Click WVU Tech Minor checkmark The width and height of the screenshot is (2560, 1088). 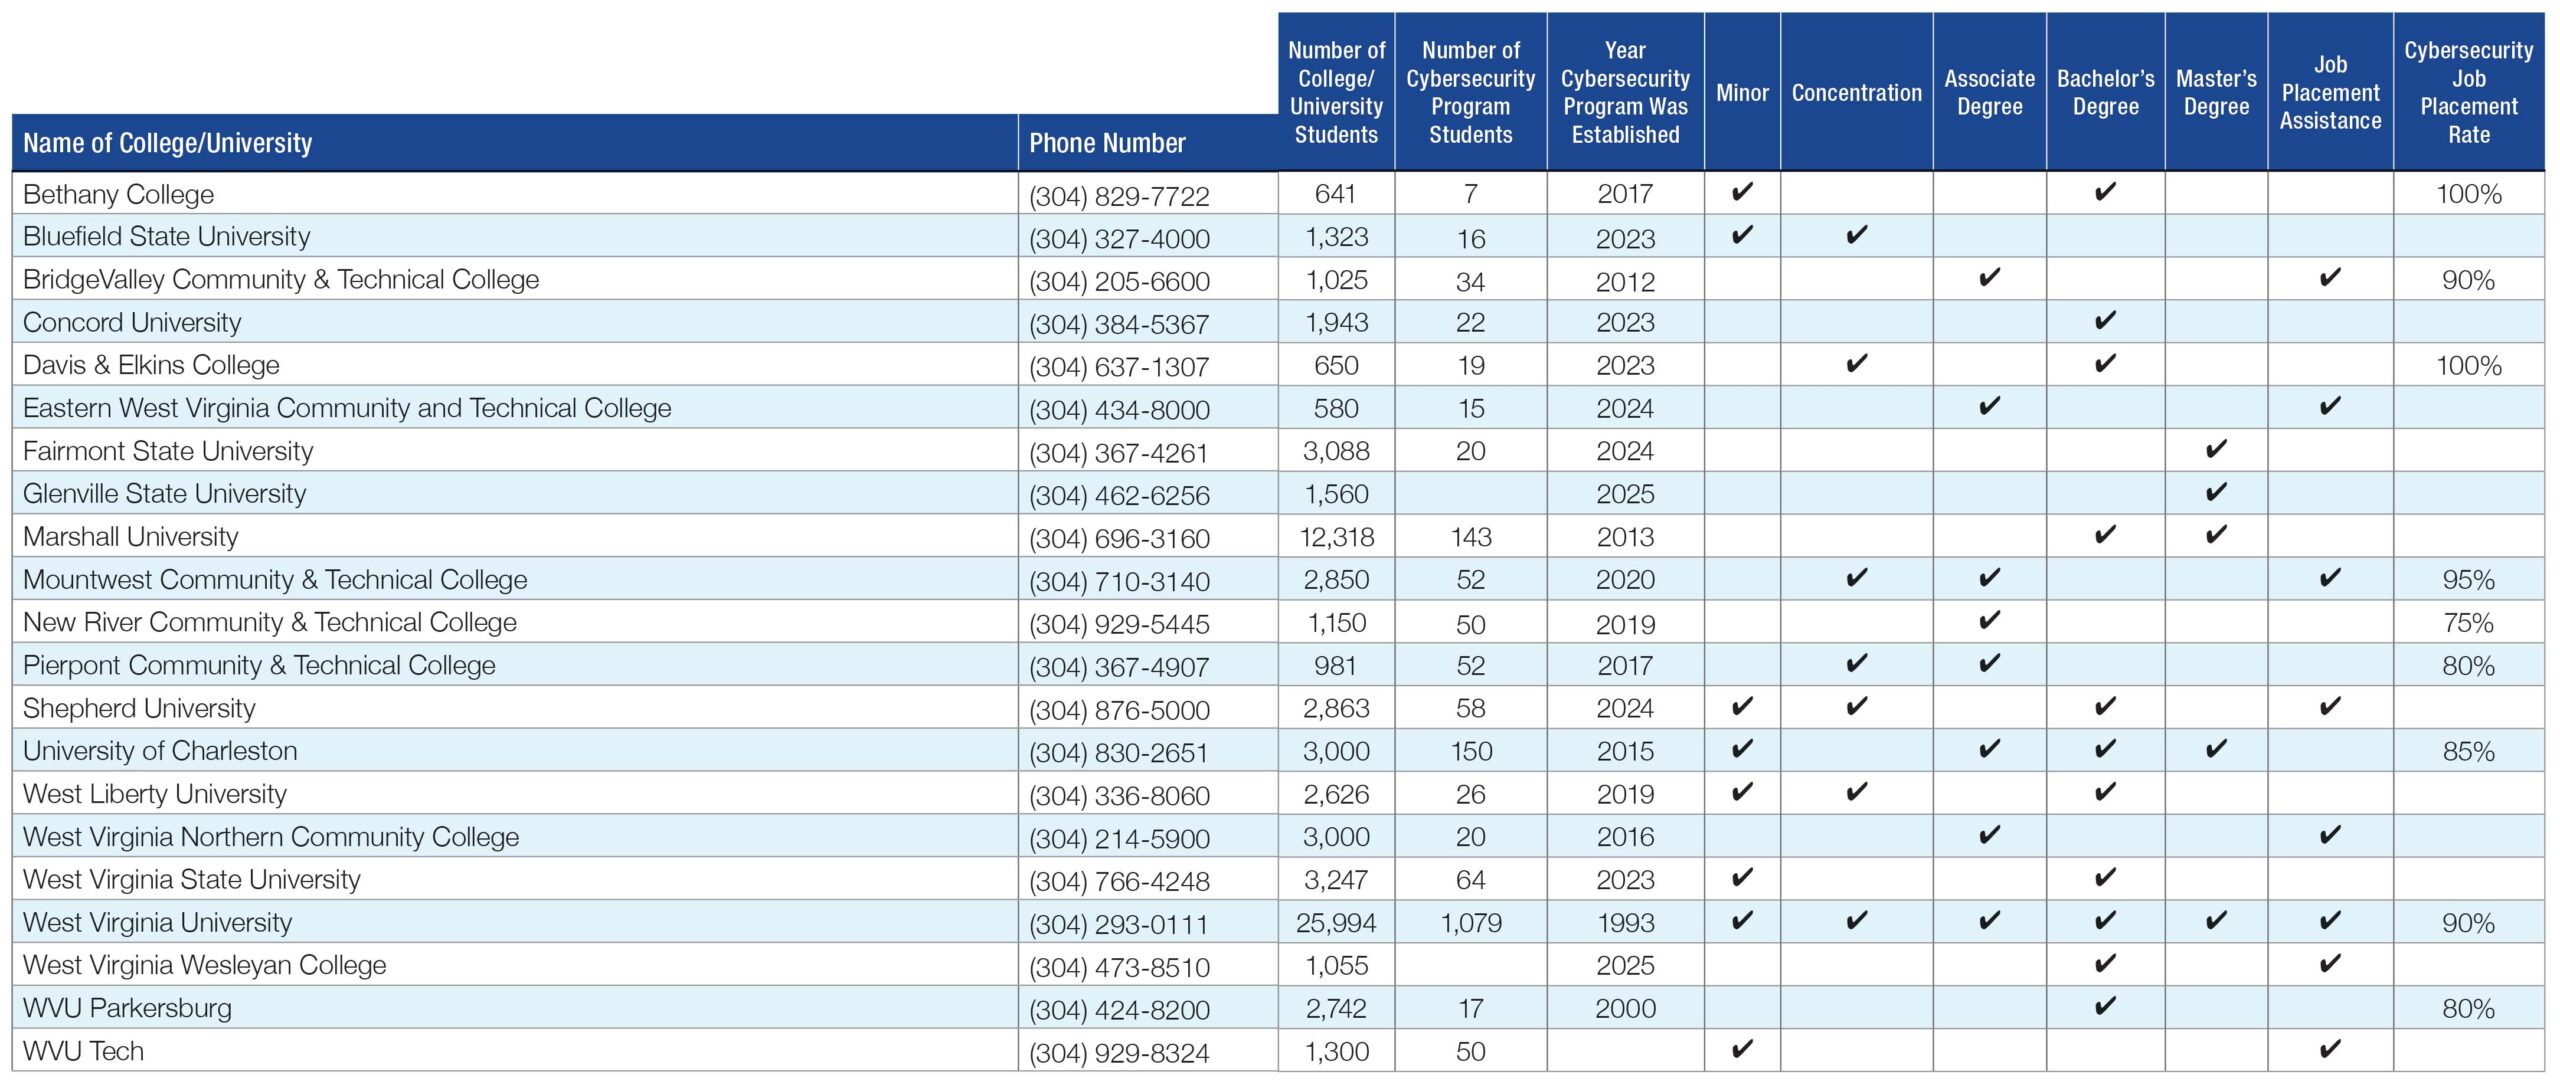coord(1741,1049)
